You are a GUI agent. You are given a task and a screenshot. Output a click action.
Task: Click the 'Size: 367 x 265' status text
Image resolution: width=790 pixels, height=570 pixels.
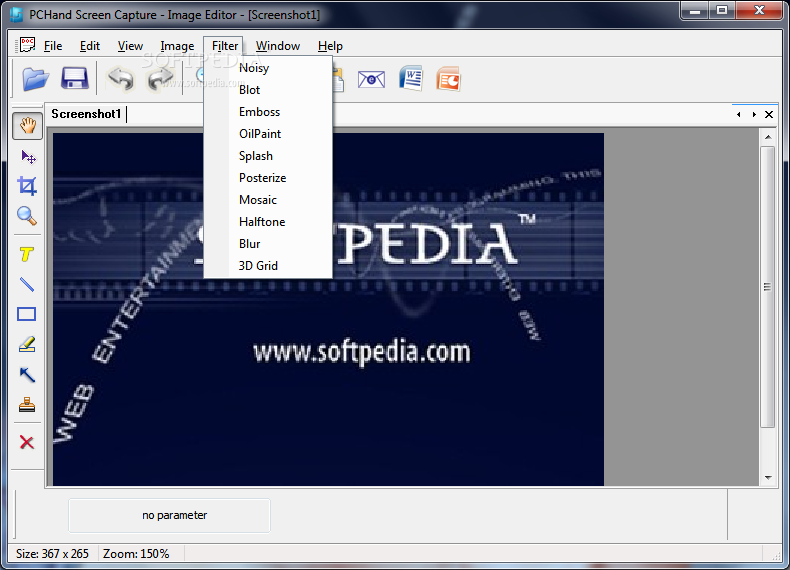(52, 554)
